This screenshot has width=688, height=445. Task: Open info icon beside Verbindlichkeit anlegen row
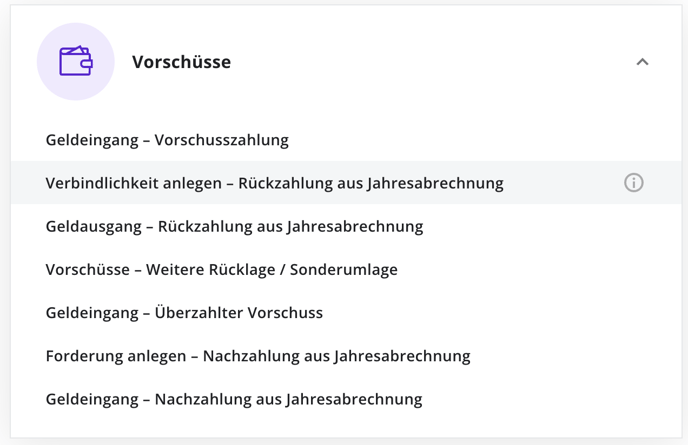click(634, 183)
